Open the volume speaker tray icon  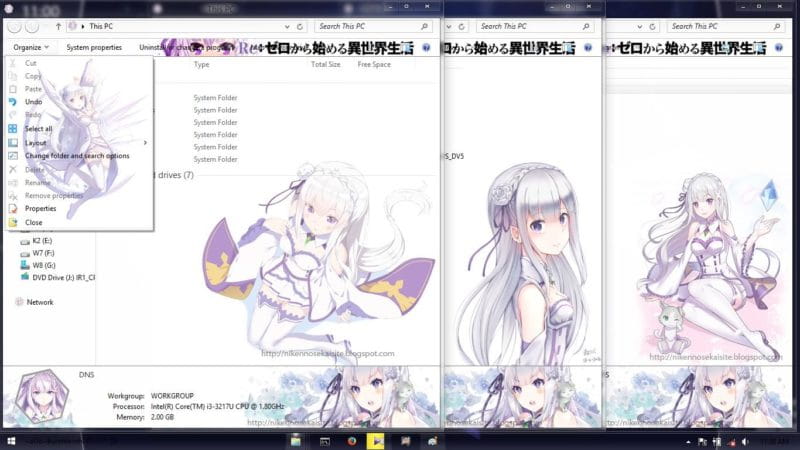(745, 442)
